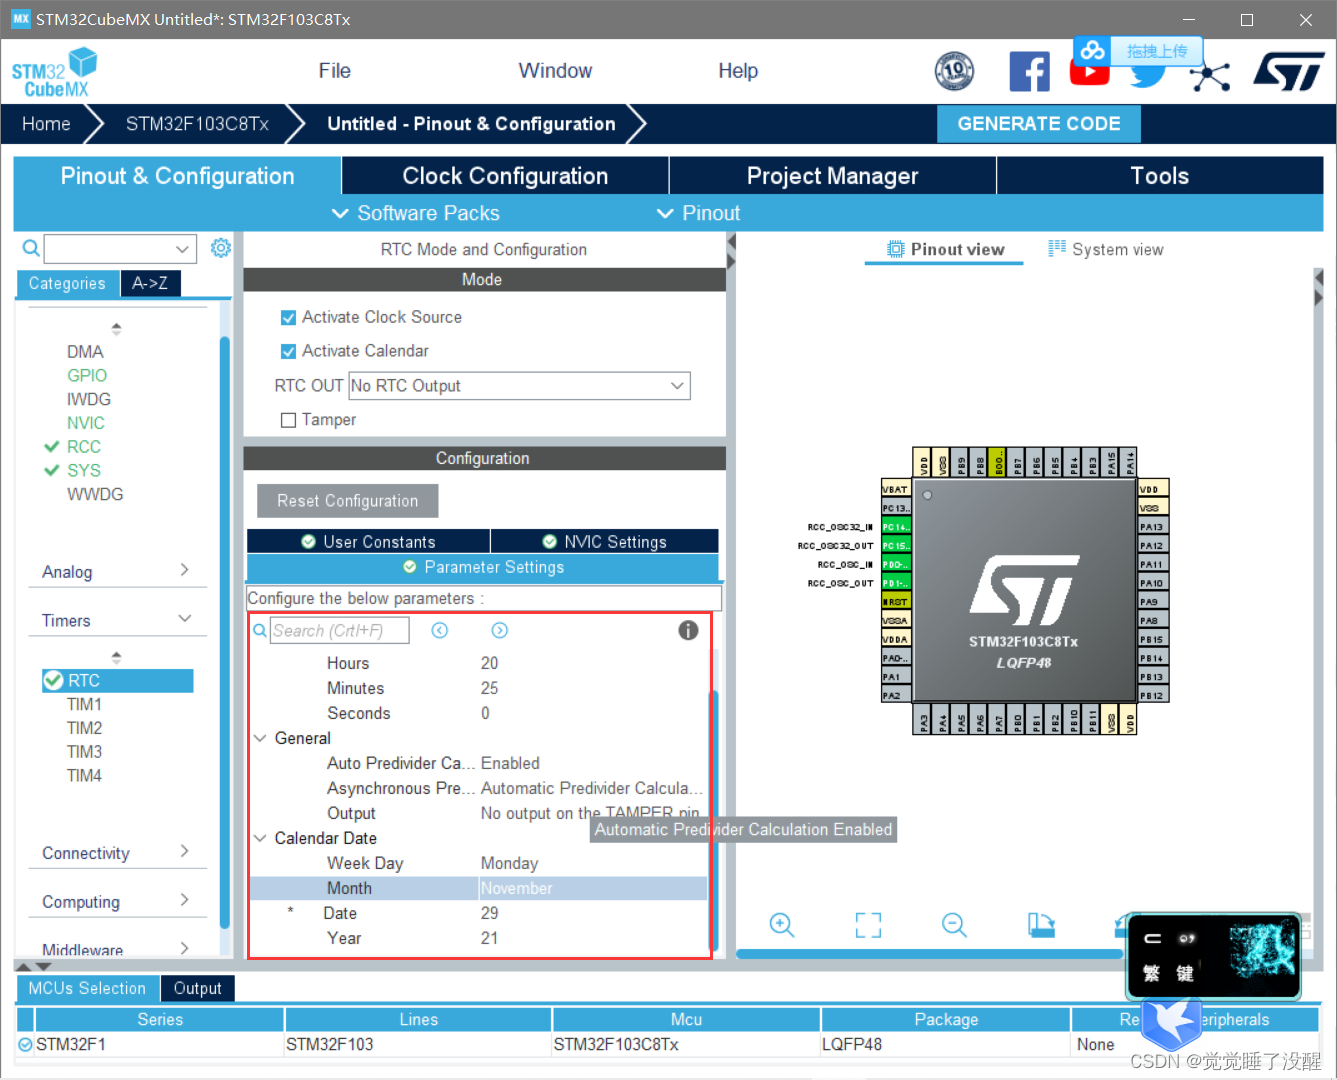This screenshot has height=1080, width=1337.
Task: Switch to System view tab
Action: 1106,249
